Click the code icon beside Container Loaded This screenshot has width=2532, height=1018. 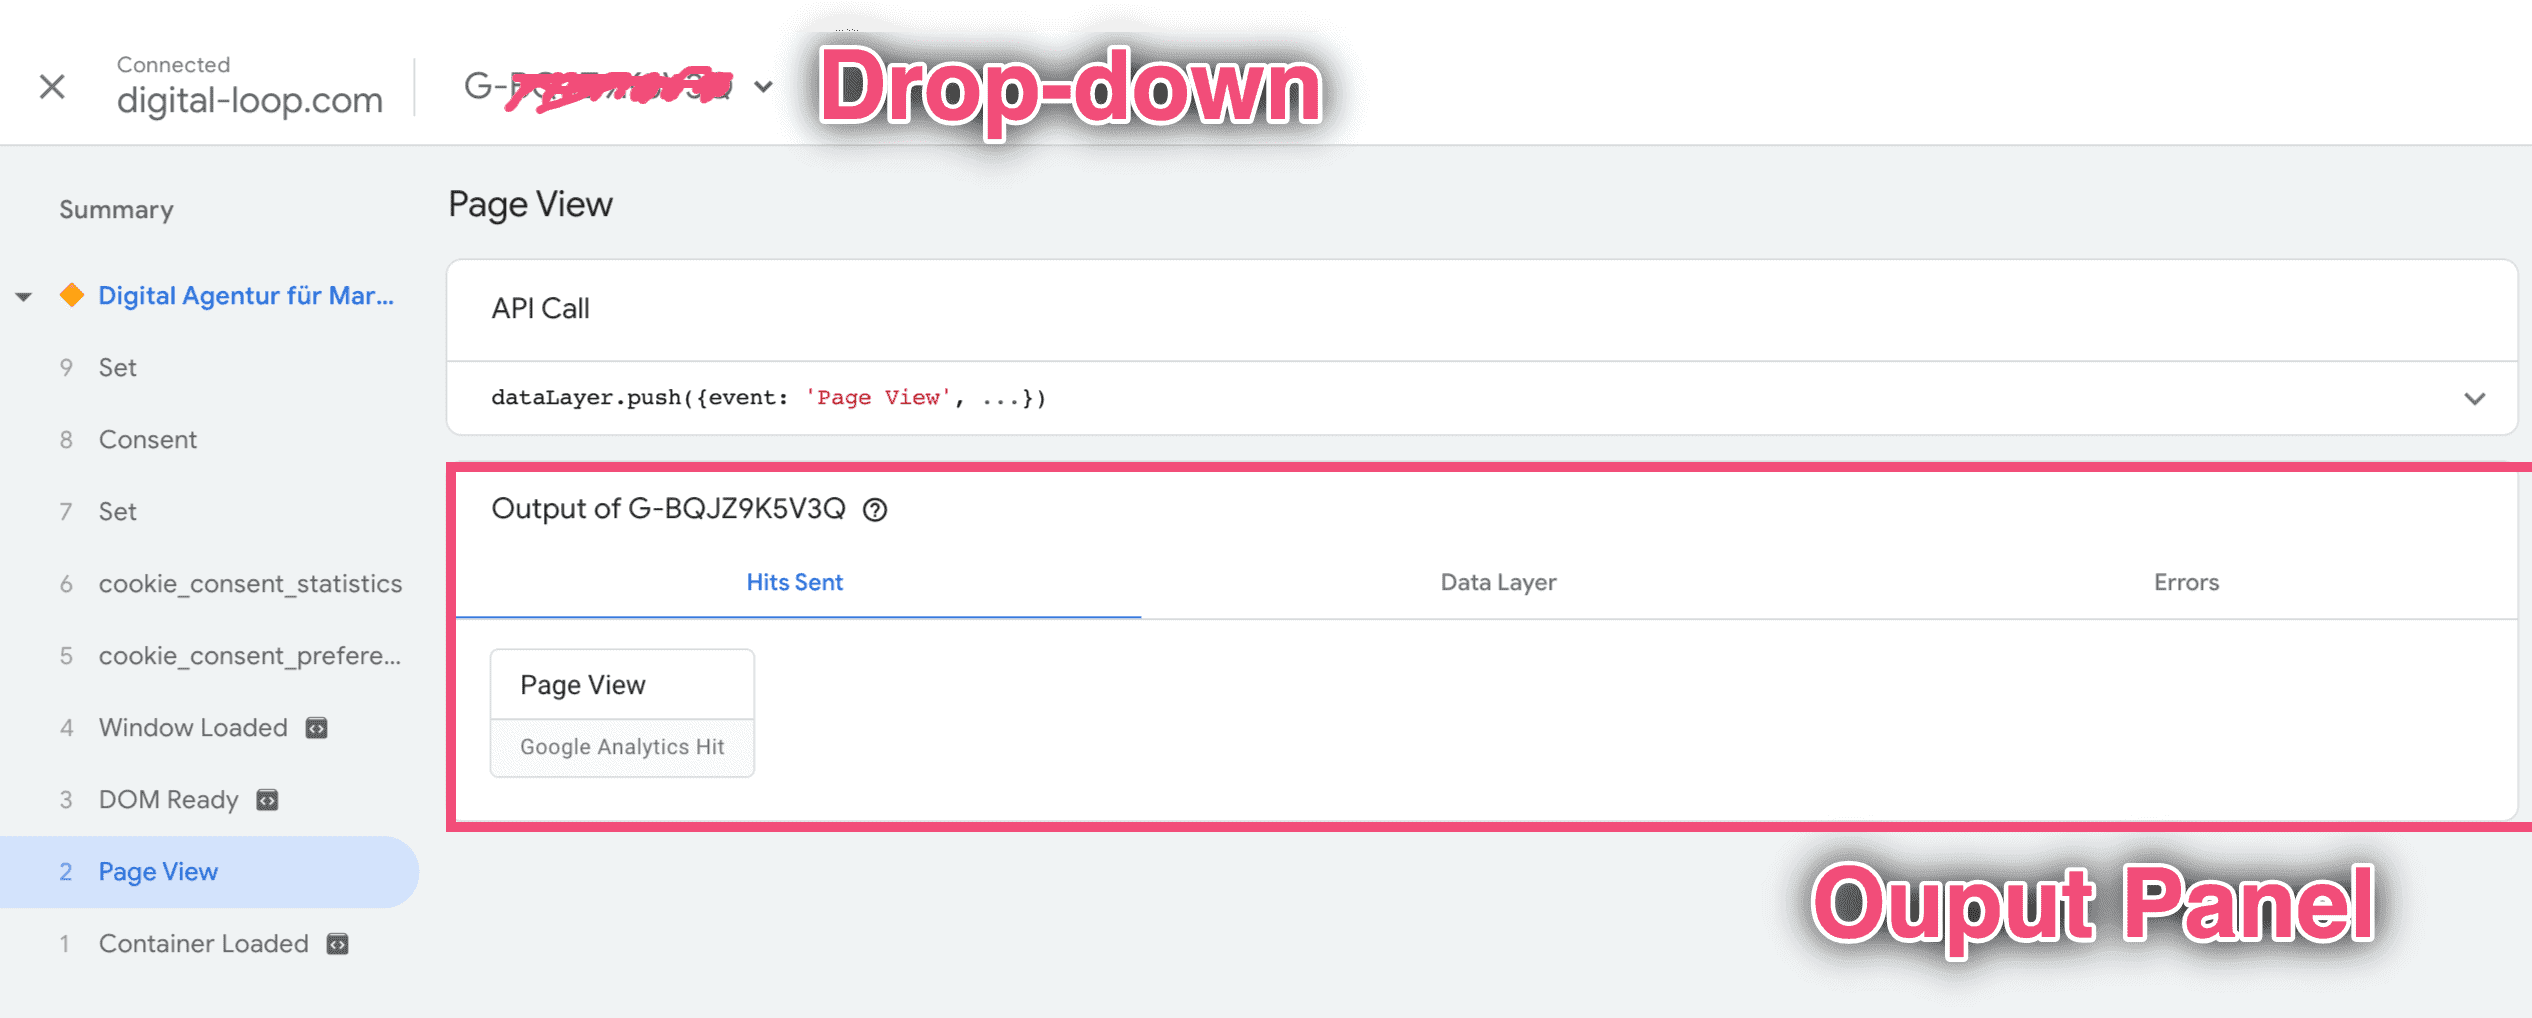(338, 944)
